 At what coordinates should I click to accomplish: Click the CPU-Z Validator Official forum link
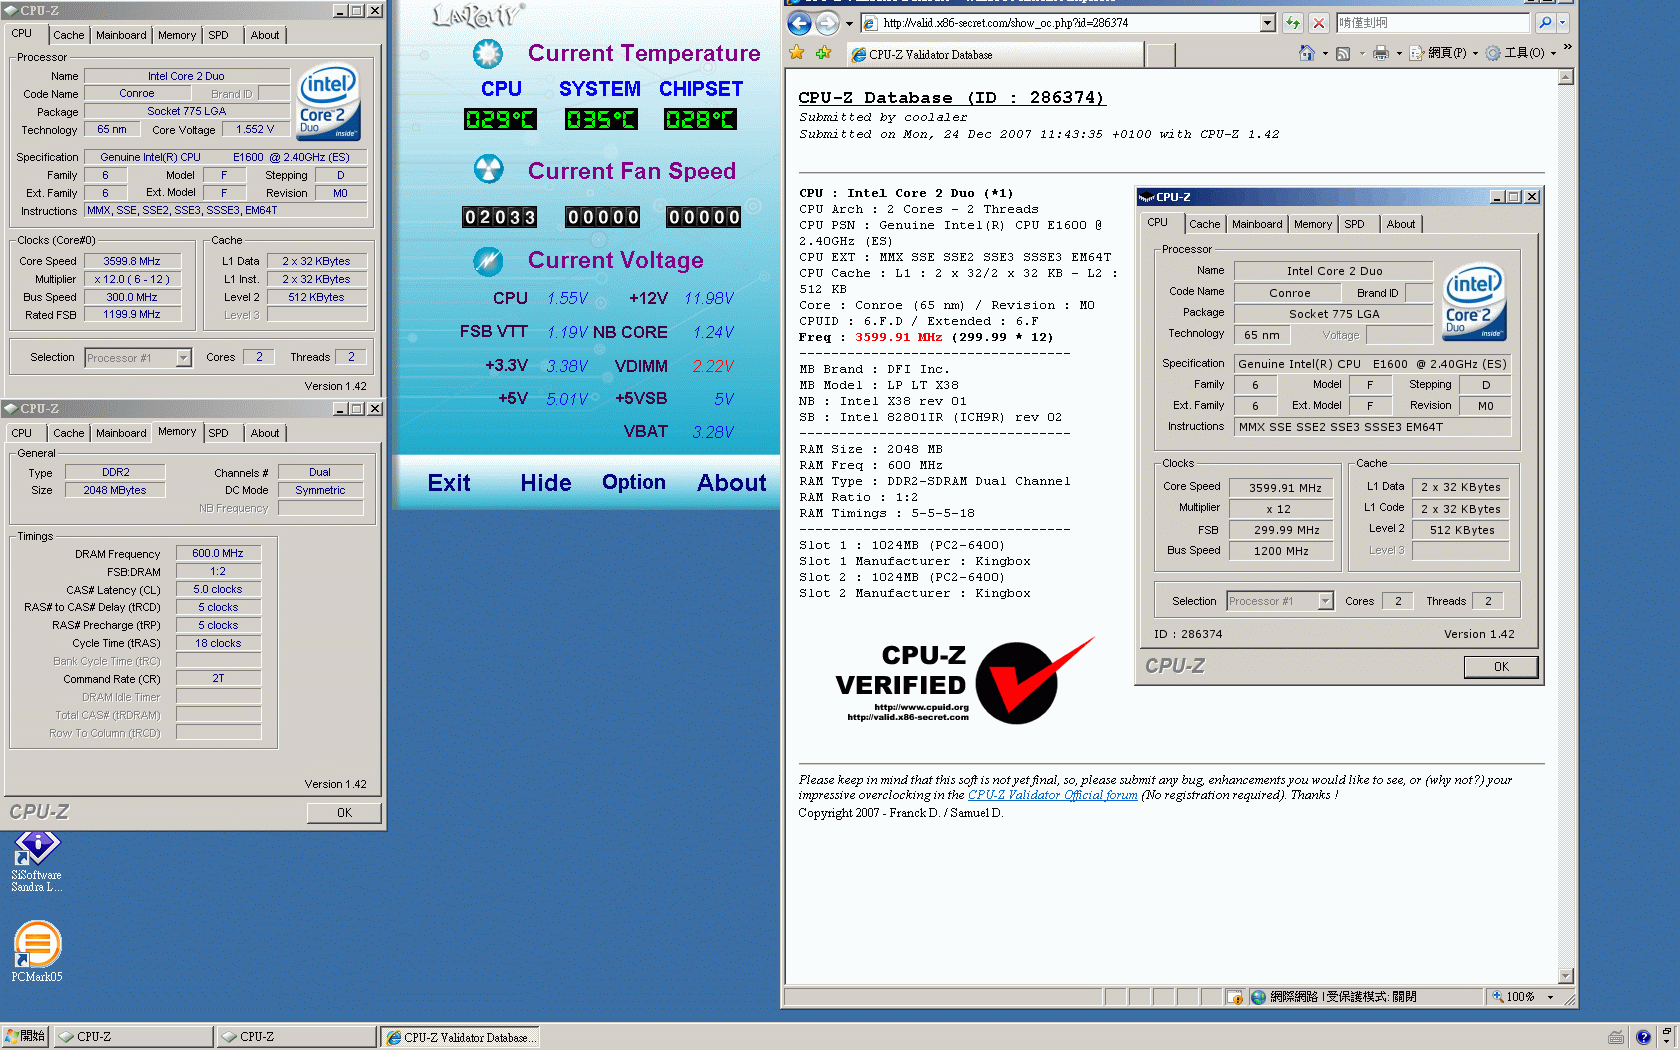pyautogui.click(x=1052, y=795)
